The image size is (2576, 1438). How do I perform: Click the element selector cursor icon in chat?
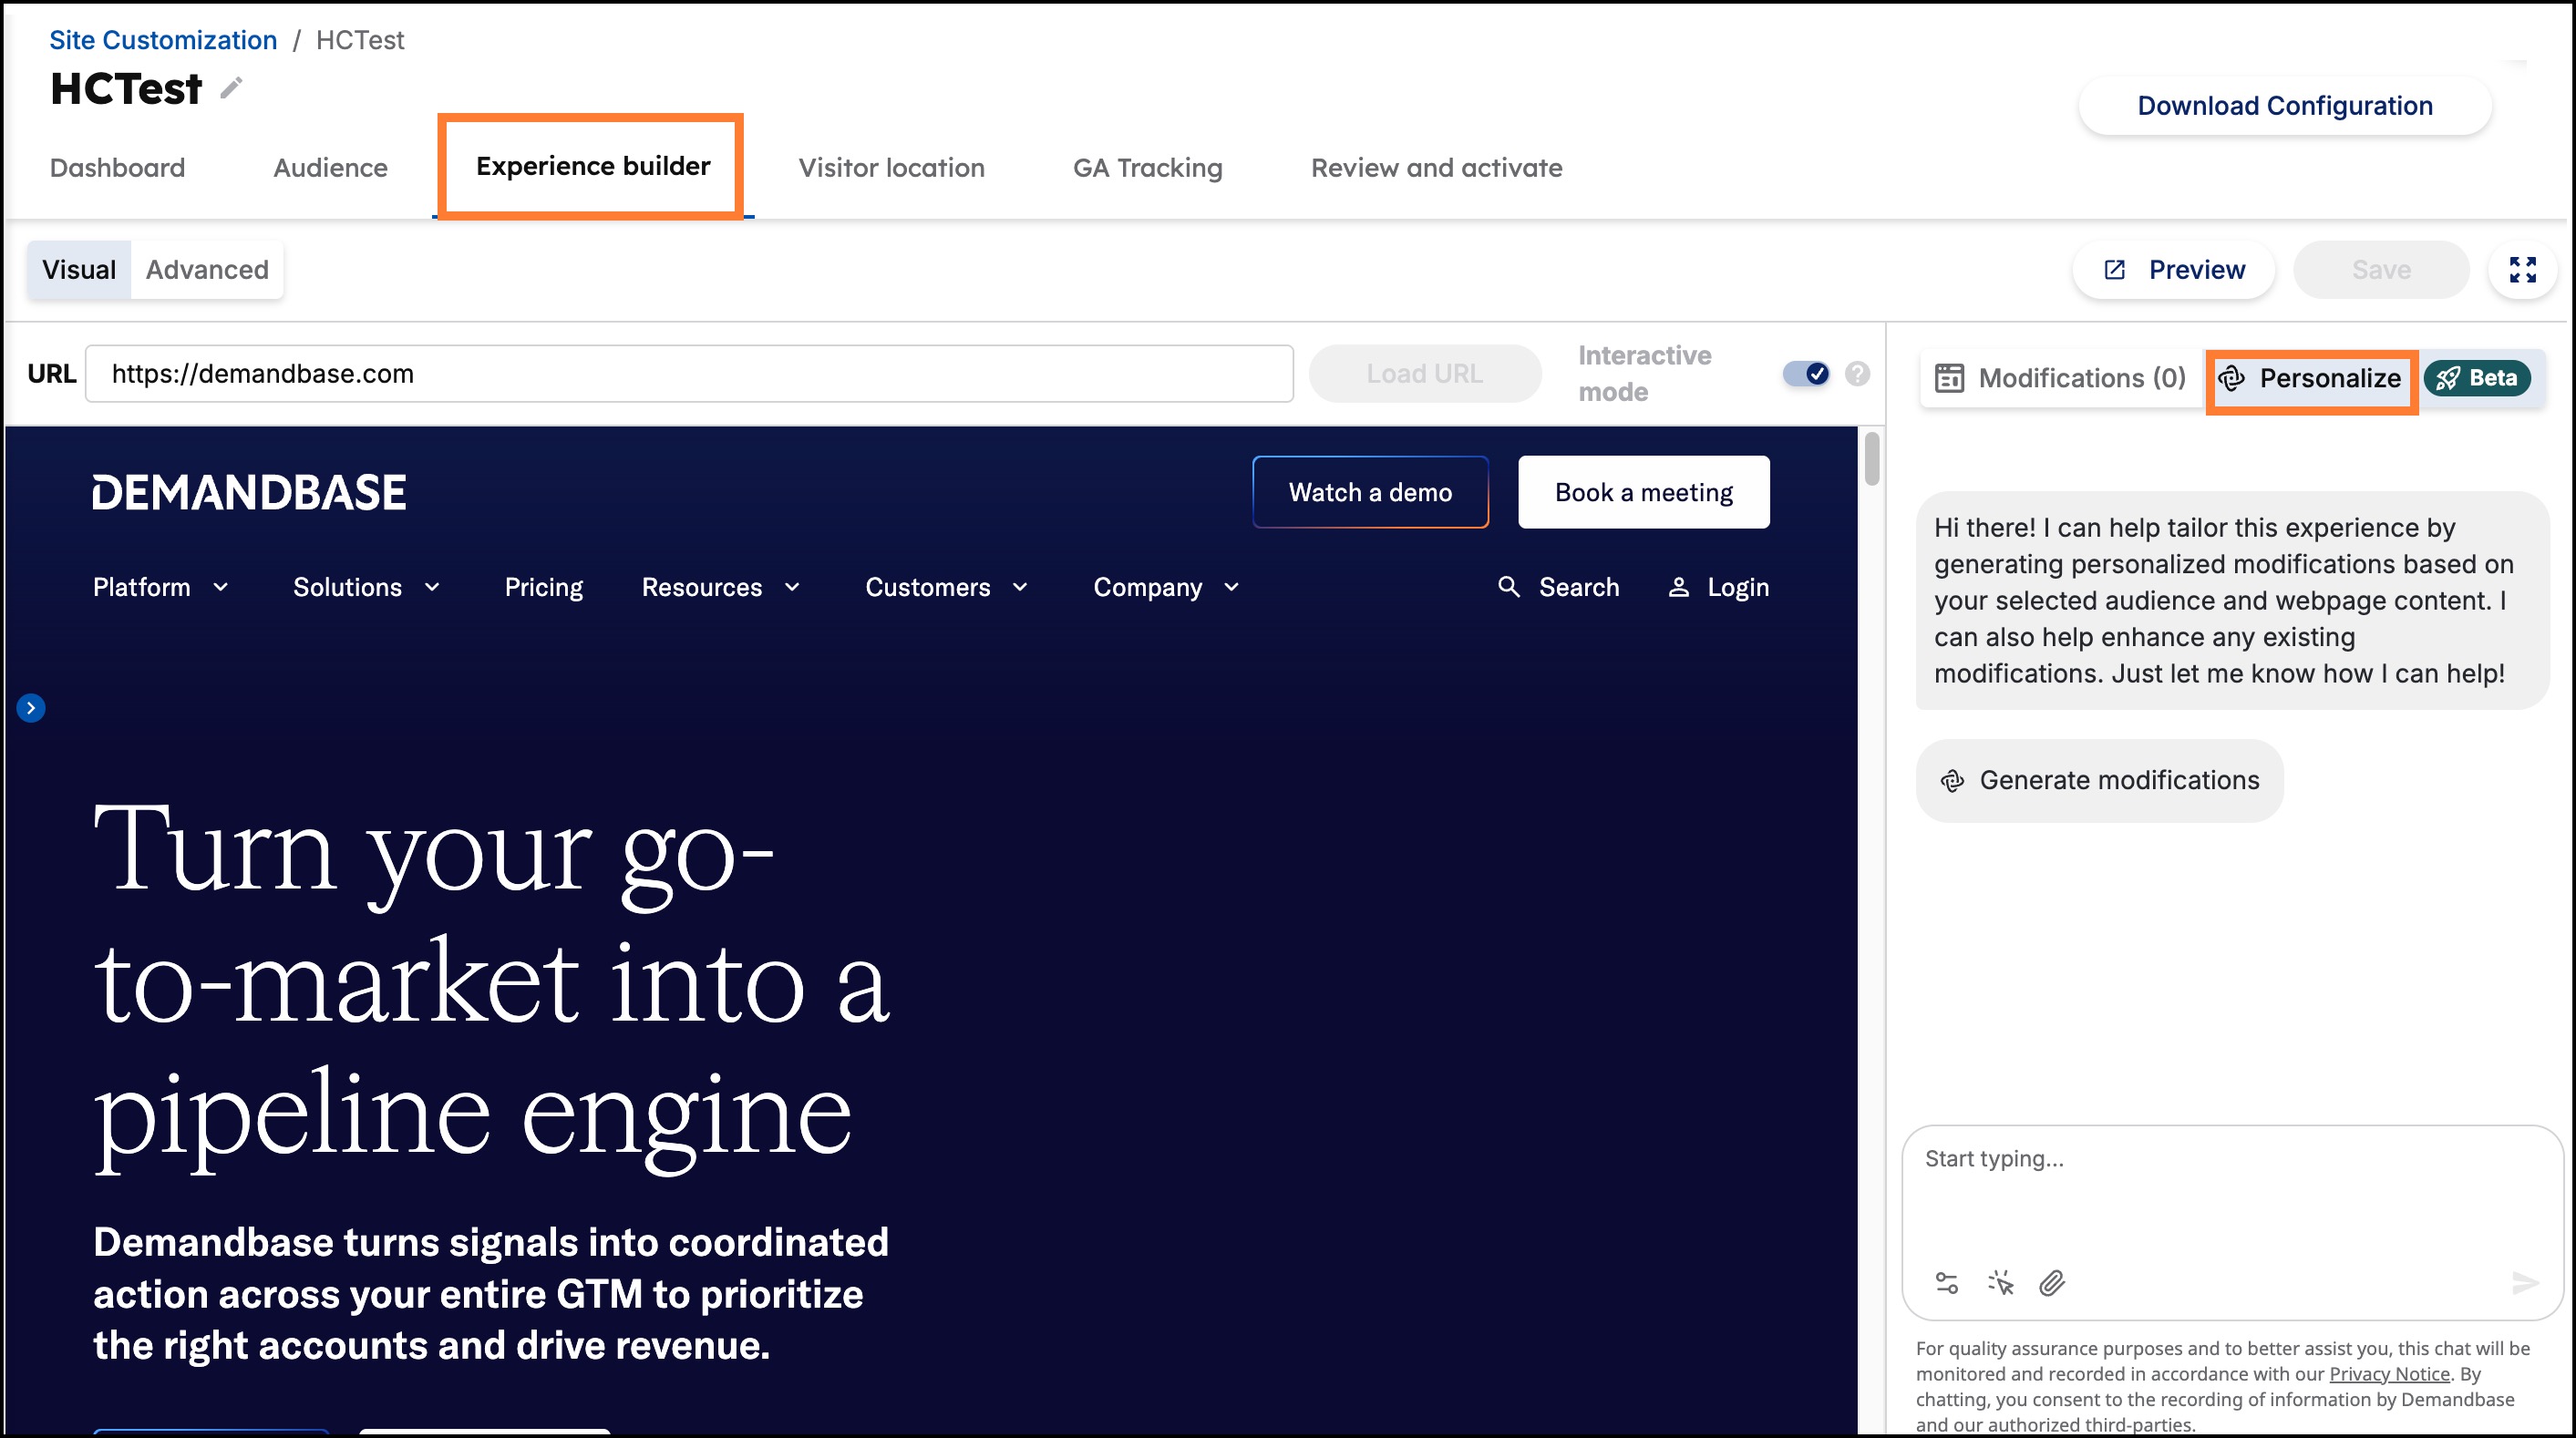(x=2000, y=1283)
